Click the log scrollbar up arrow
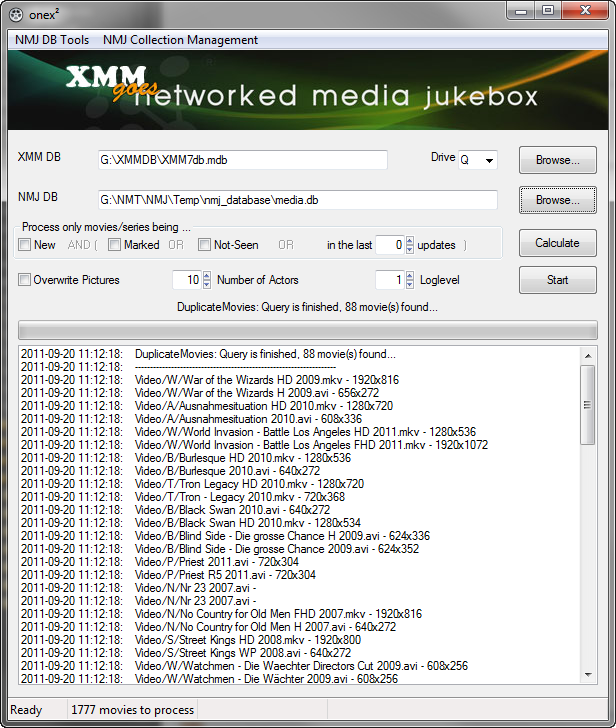The width and height of the screenshot is (616, 728). [x=588, y=356]
